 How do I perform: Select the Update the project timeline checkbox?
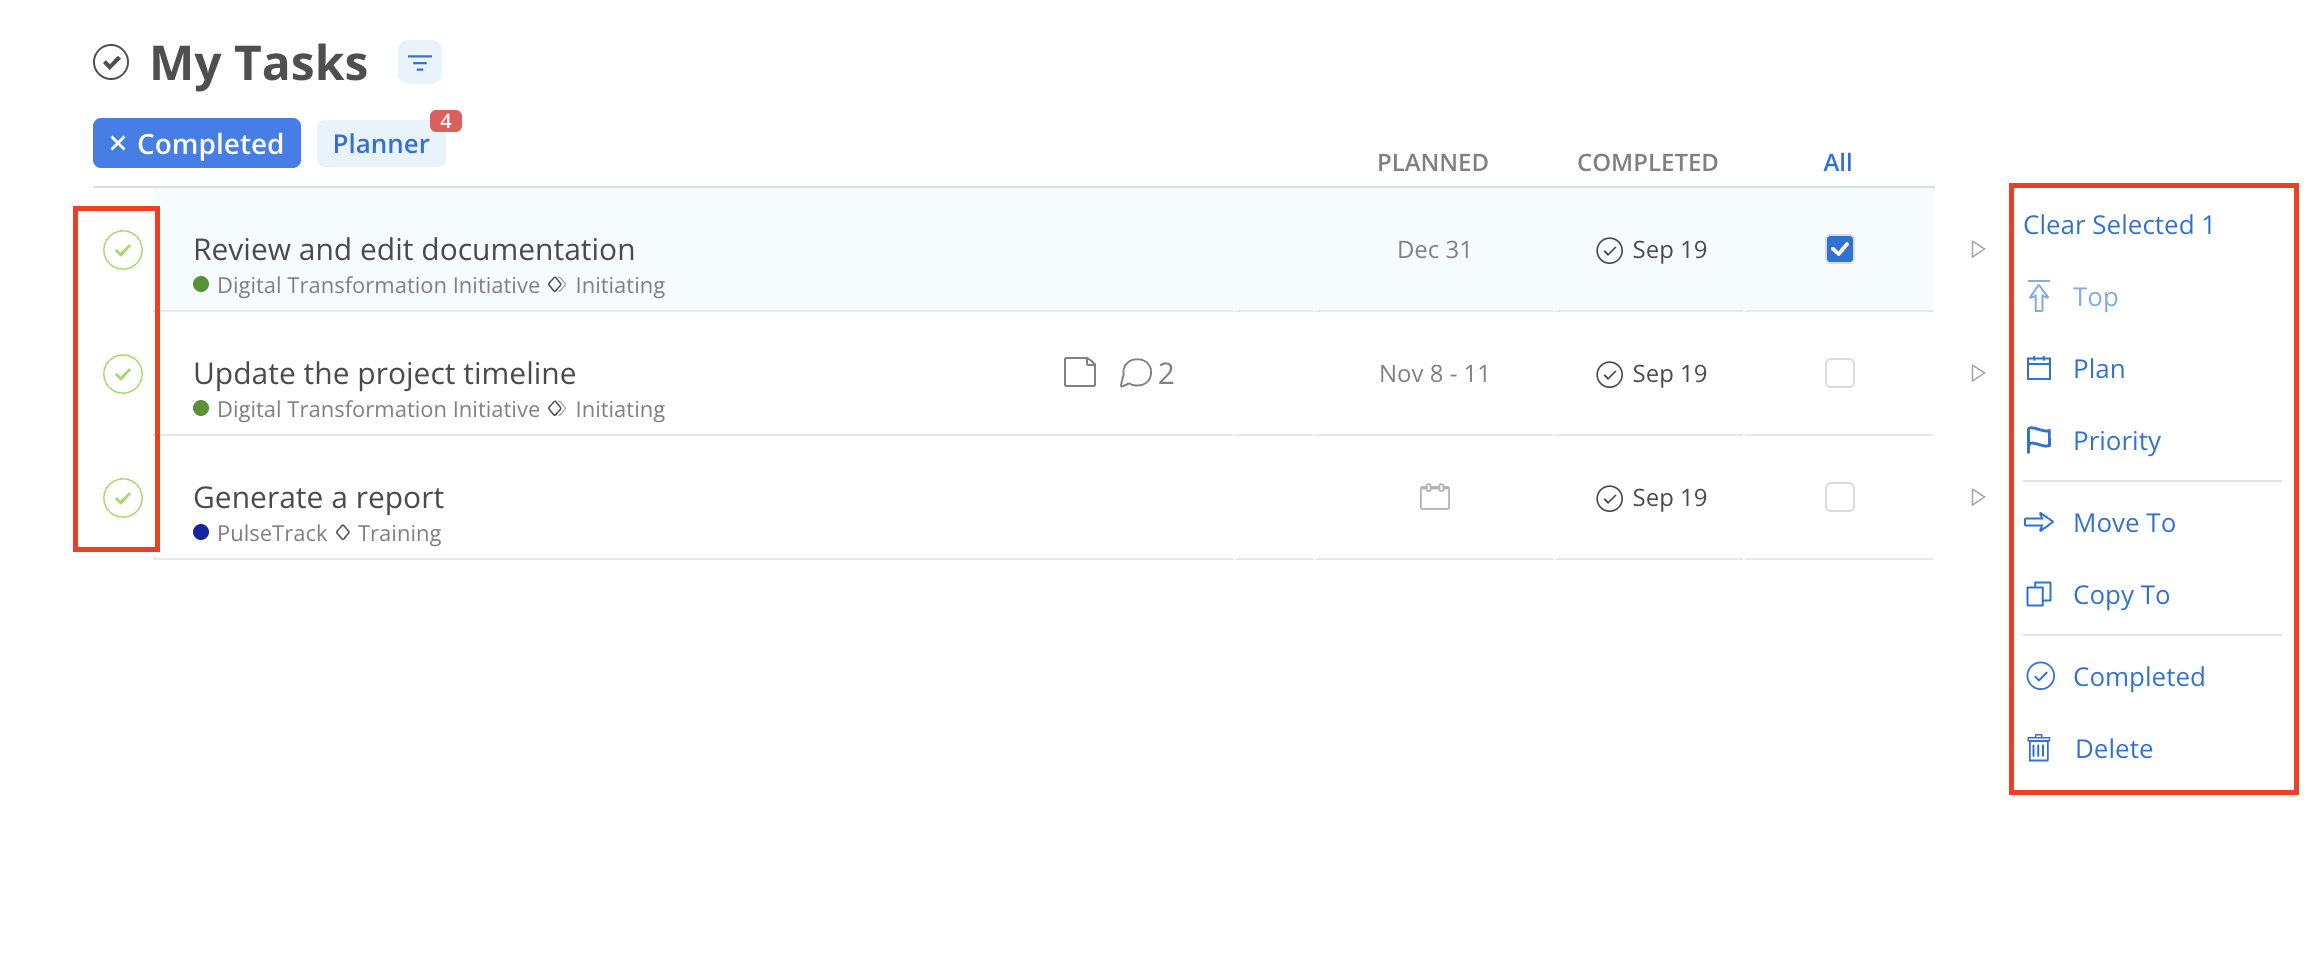1839,373
